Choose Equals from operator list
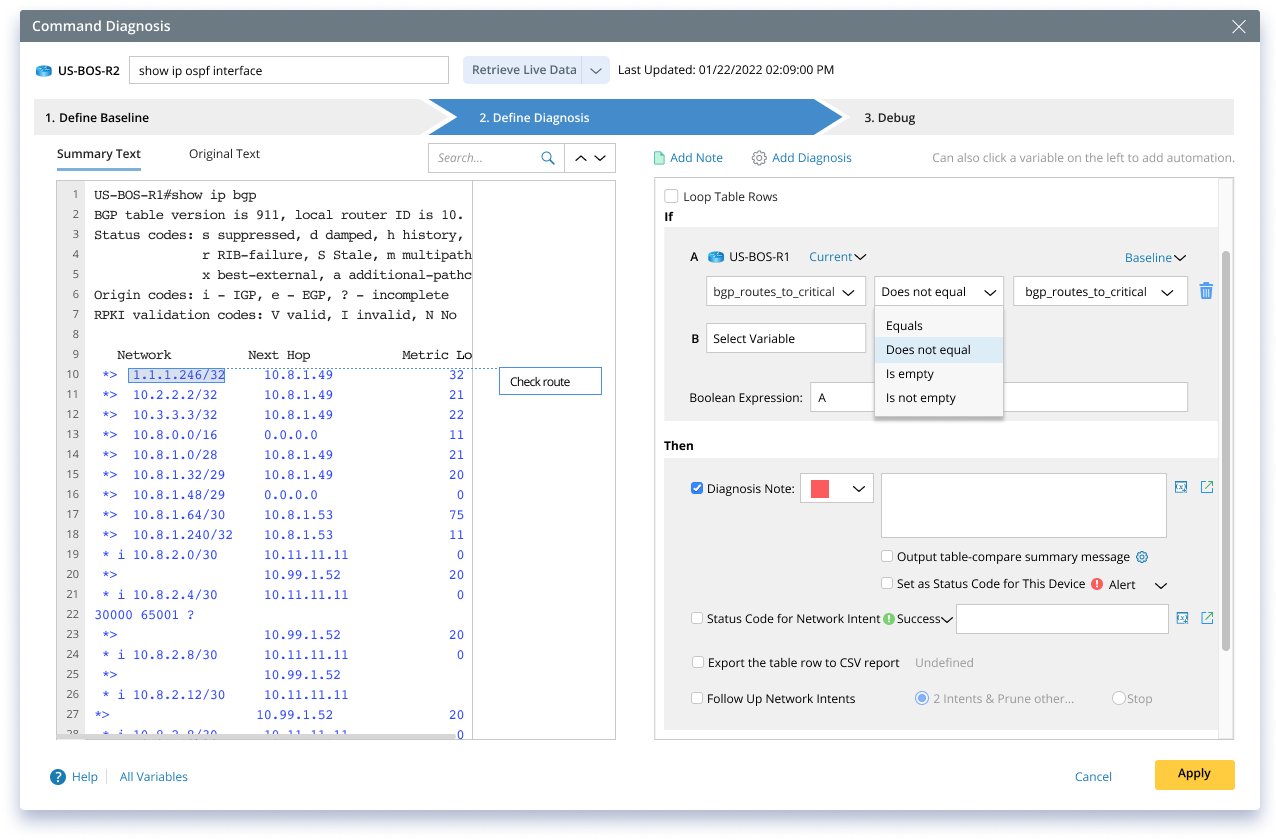 938,326
